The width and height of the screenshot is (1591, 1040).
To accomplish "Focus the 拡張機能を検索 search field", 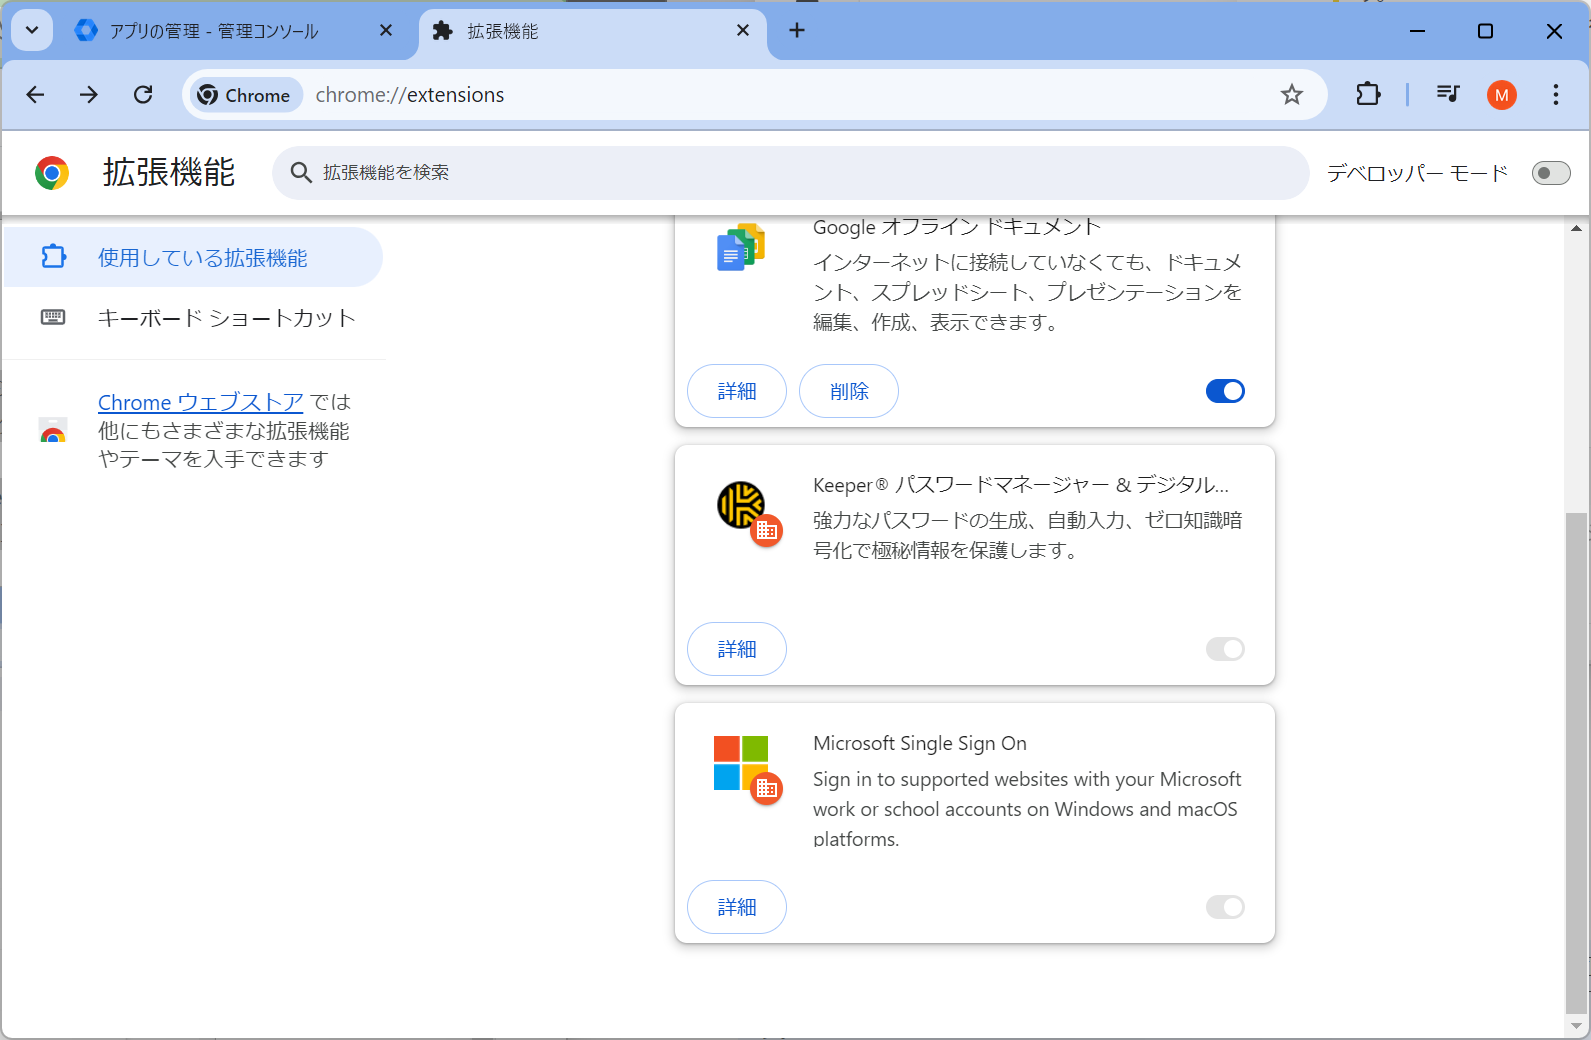I will (791, 173).
